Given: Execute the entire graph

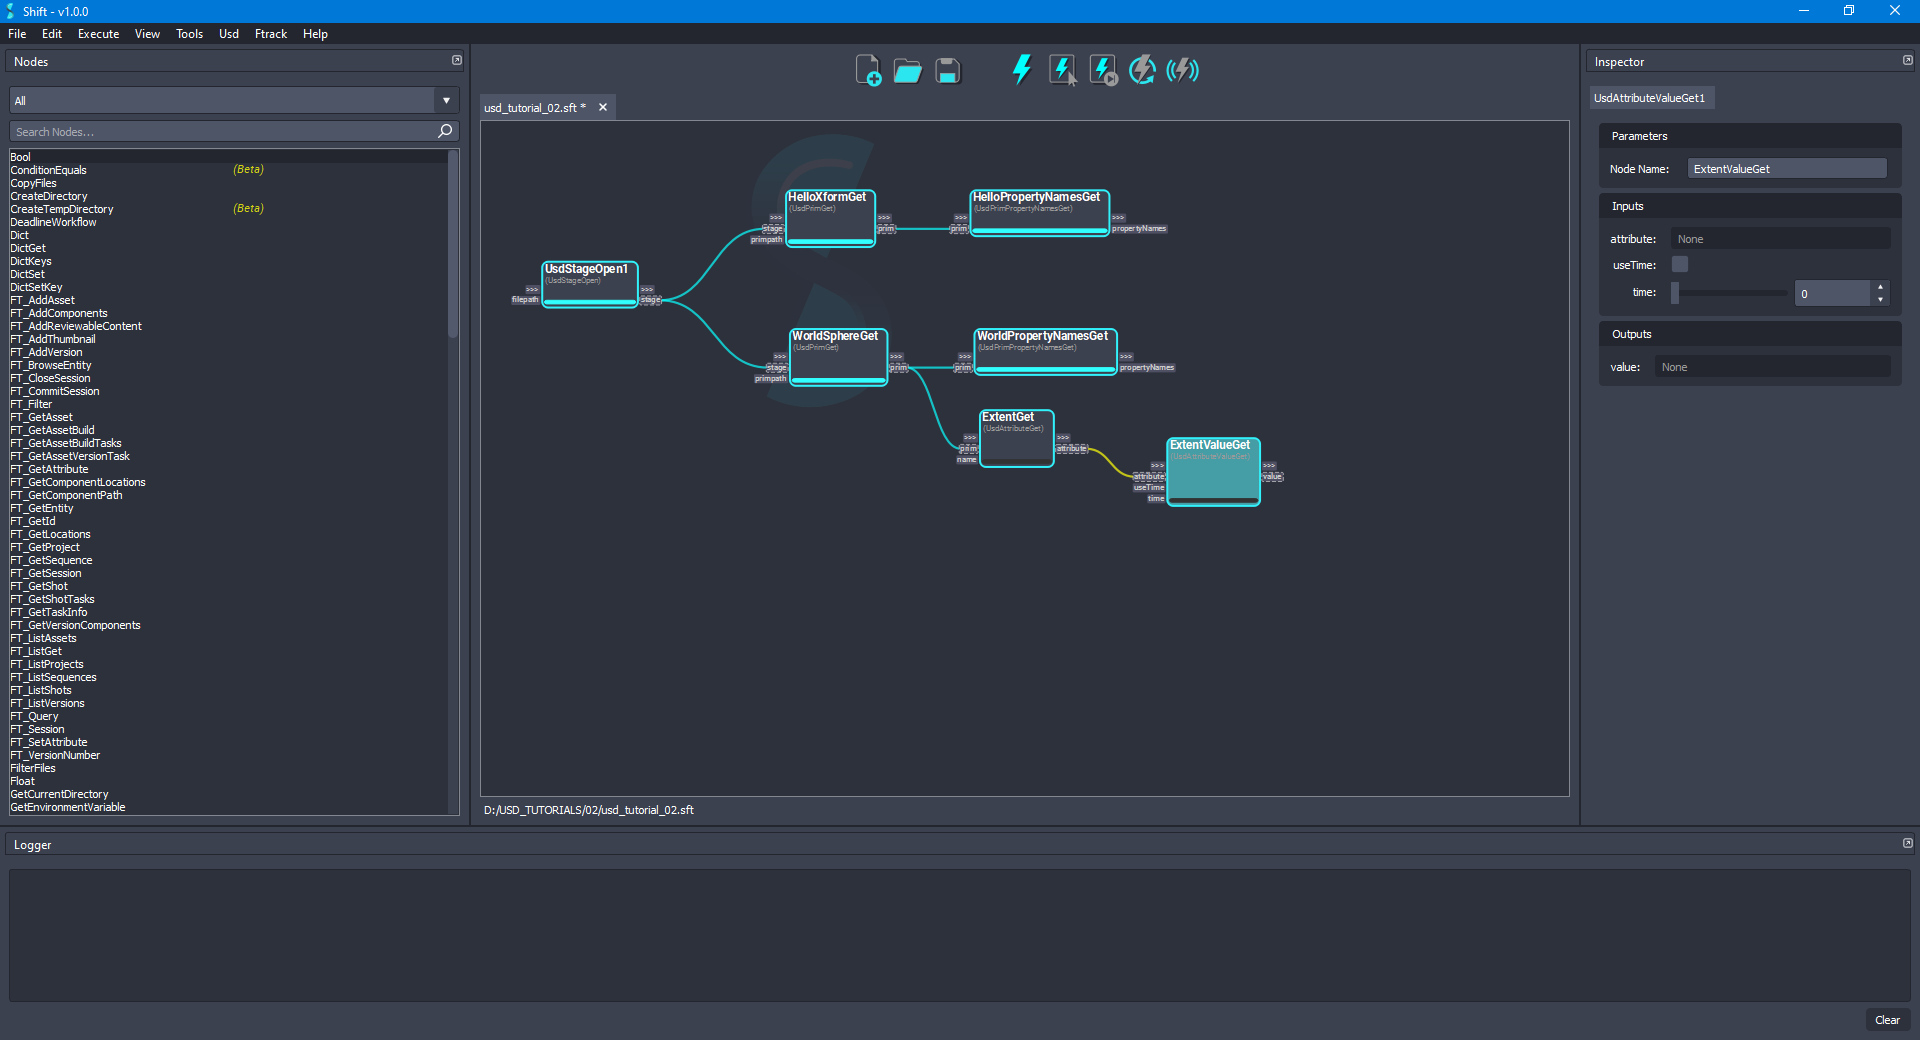Looking at the screenshot, I should pyautogui.click(x=1021, y=70).
